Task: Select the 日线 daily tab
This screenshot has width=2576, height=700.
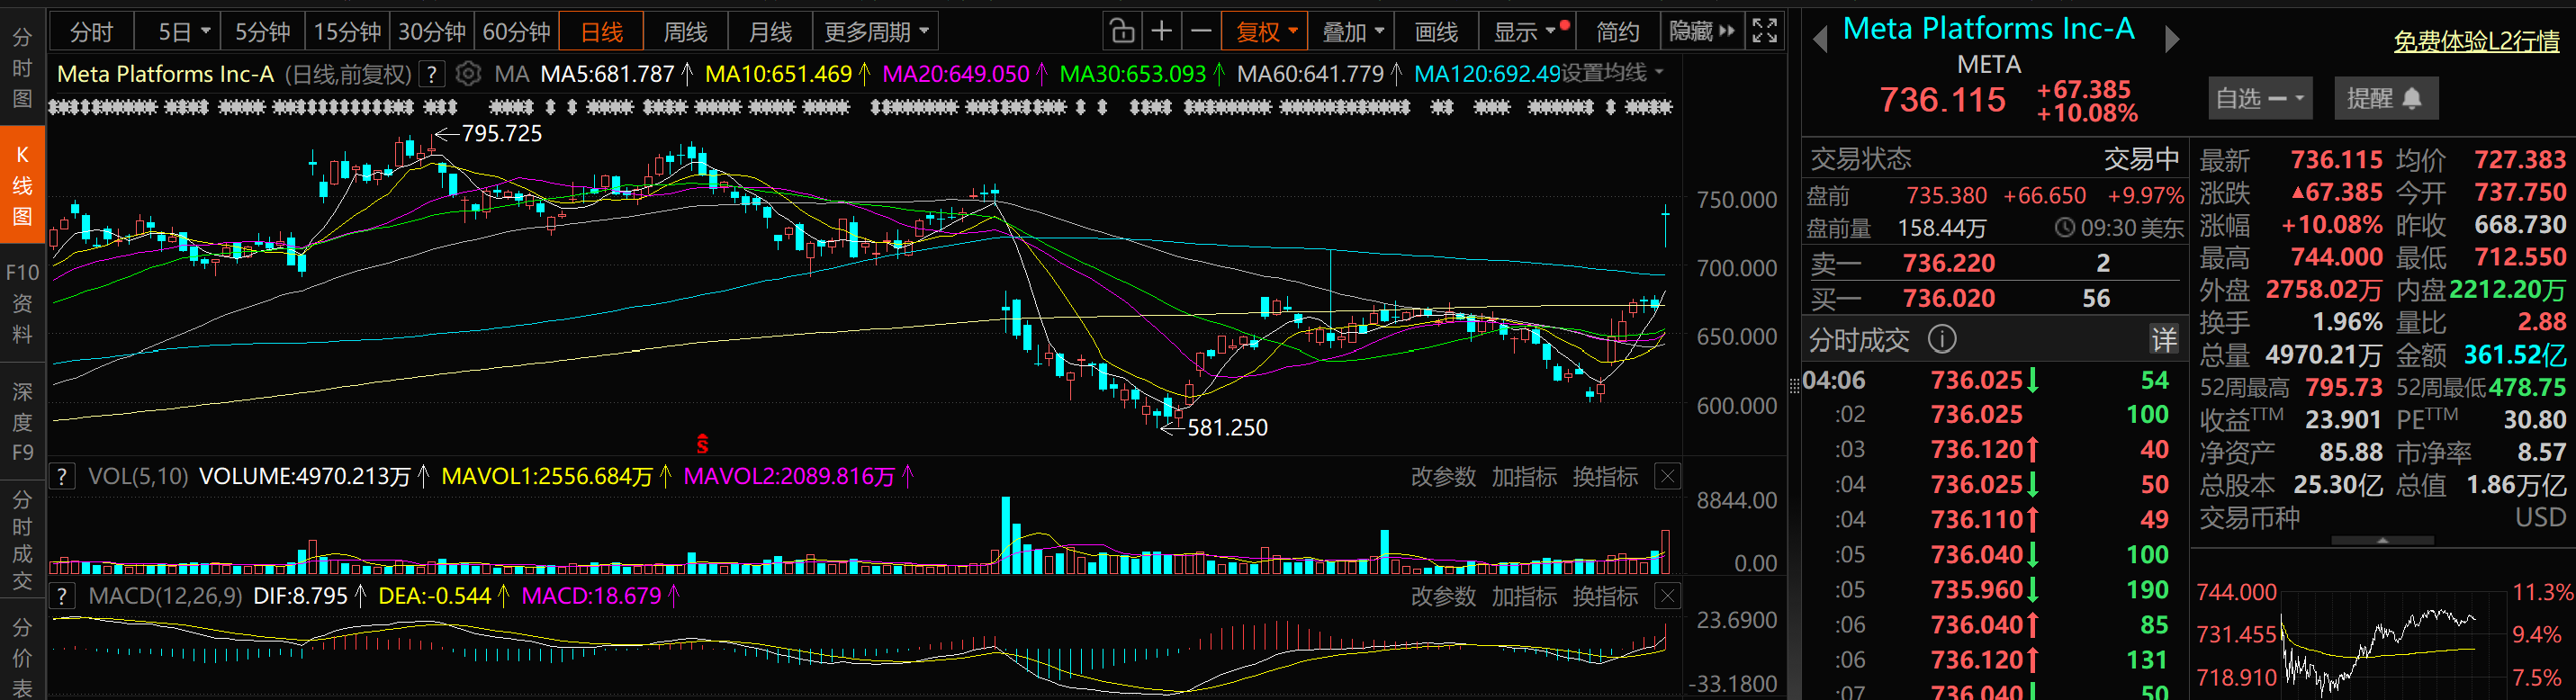Action: click(602, 32)
